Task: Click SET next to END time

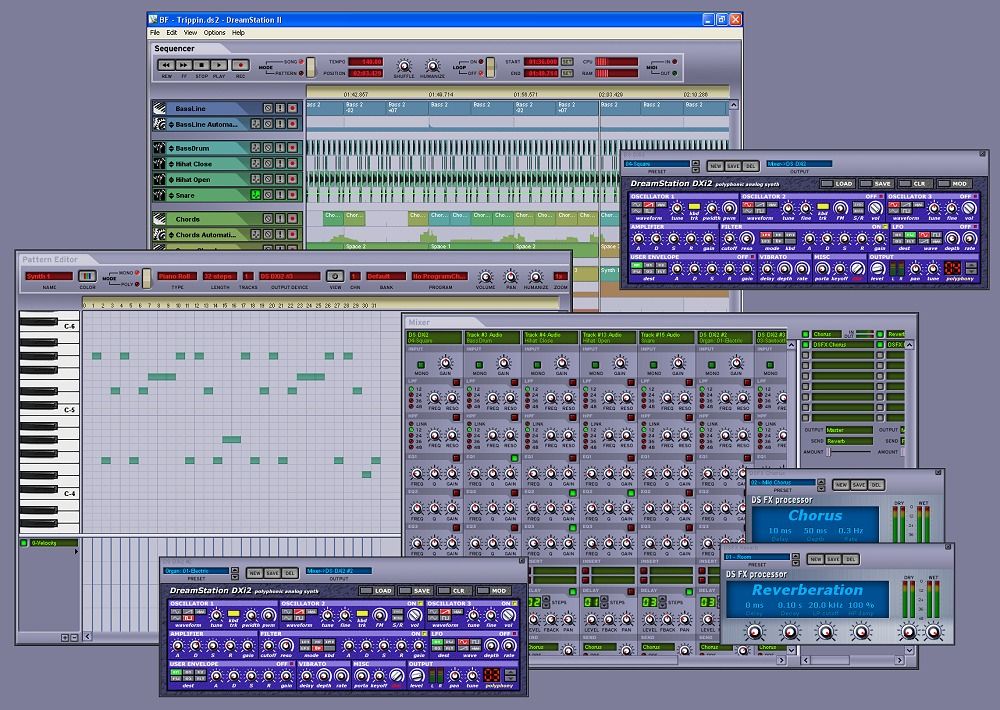Action: click(x=567, y=73)
